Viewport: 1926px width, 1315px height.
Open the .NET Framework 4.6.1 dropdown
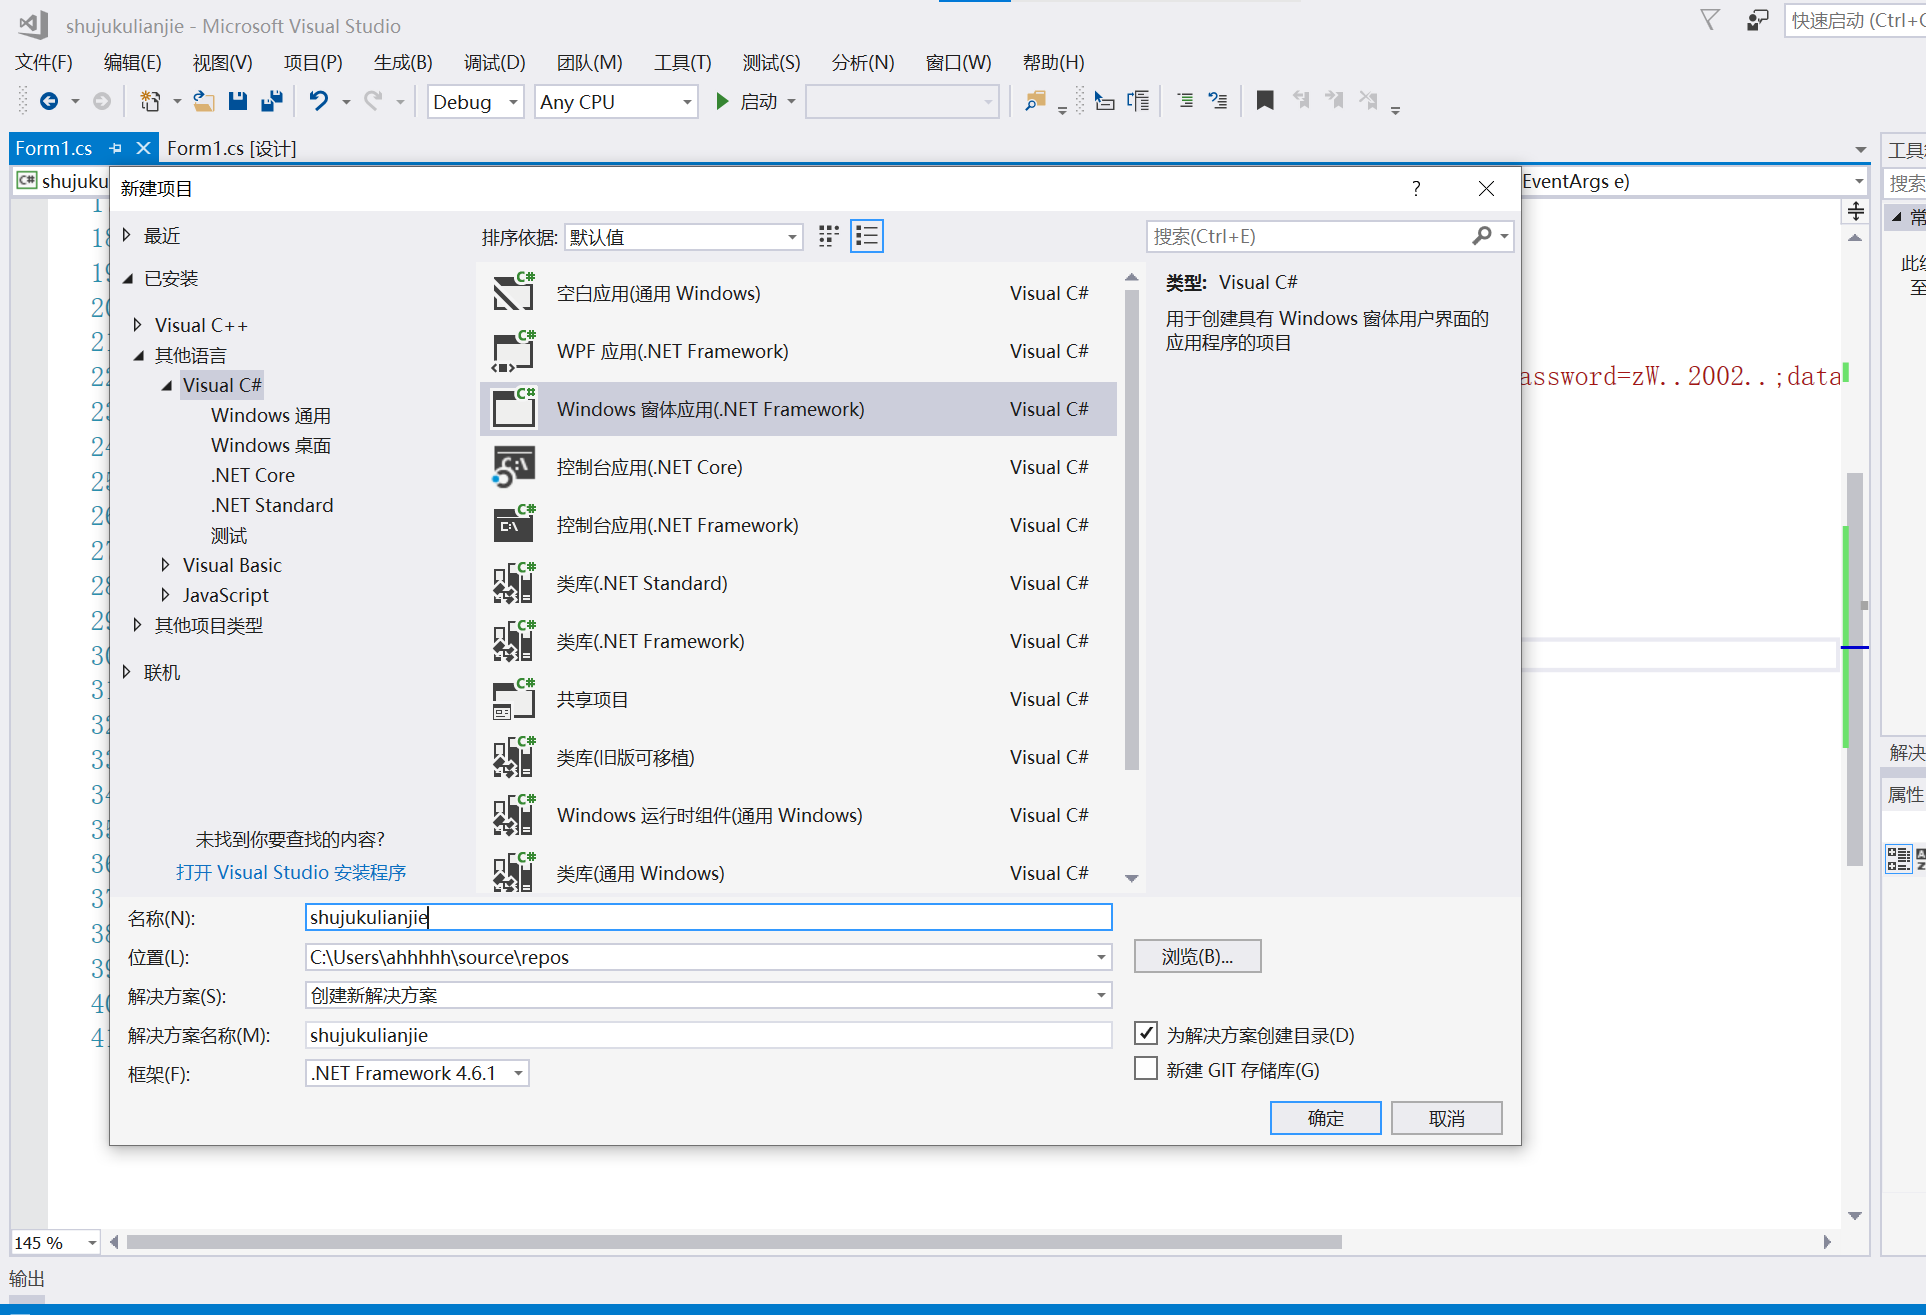tap(518, 1073)
